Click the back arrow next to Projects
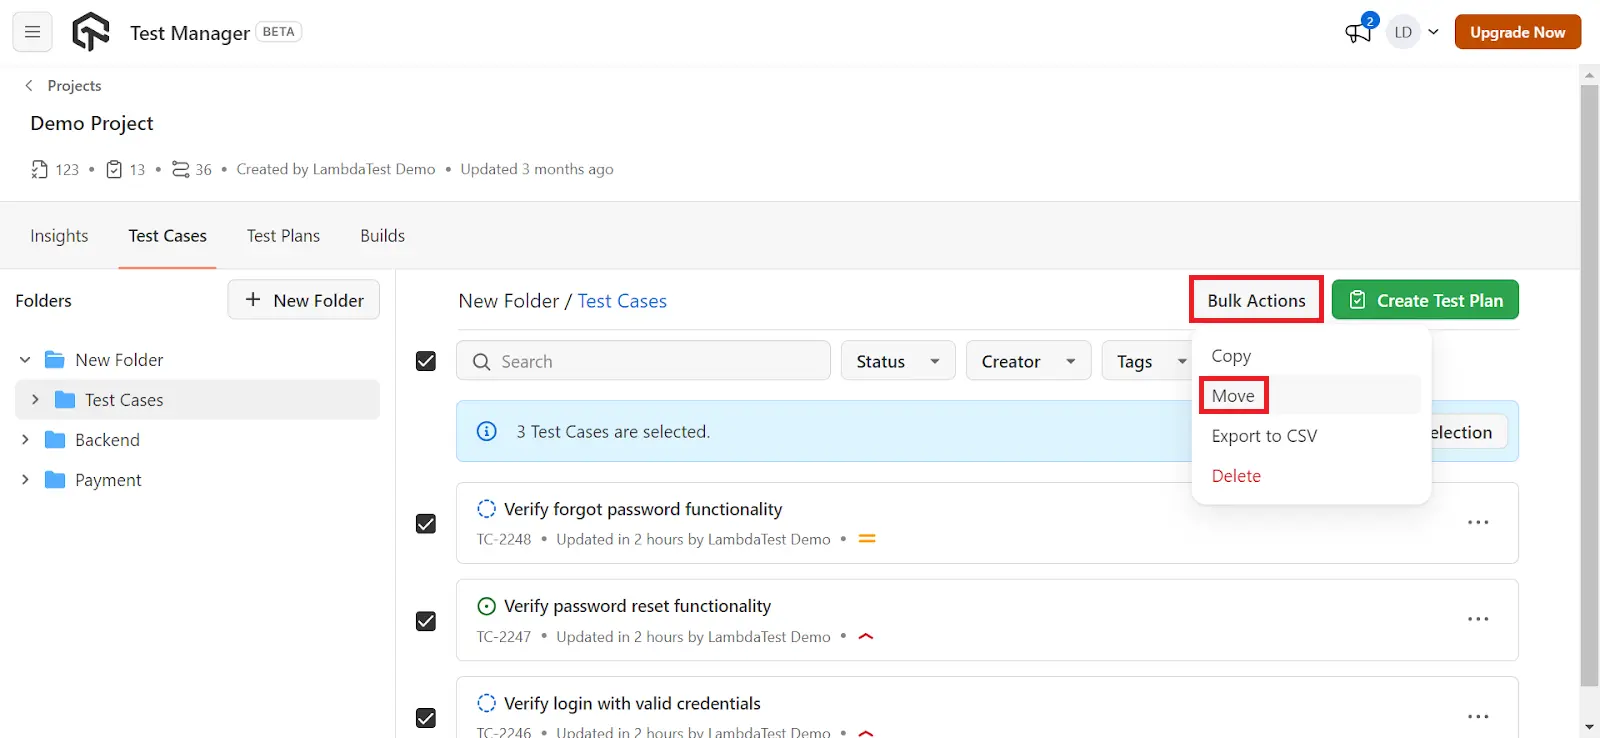 (x=29, y=86)
